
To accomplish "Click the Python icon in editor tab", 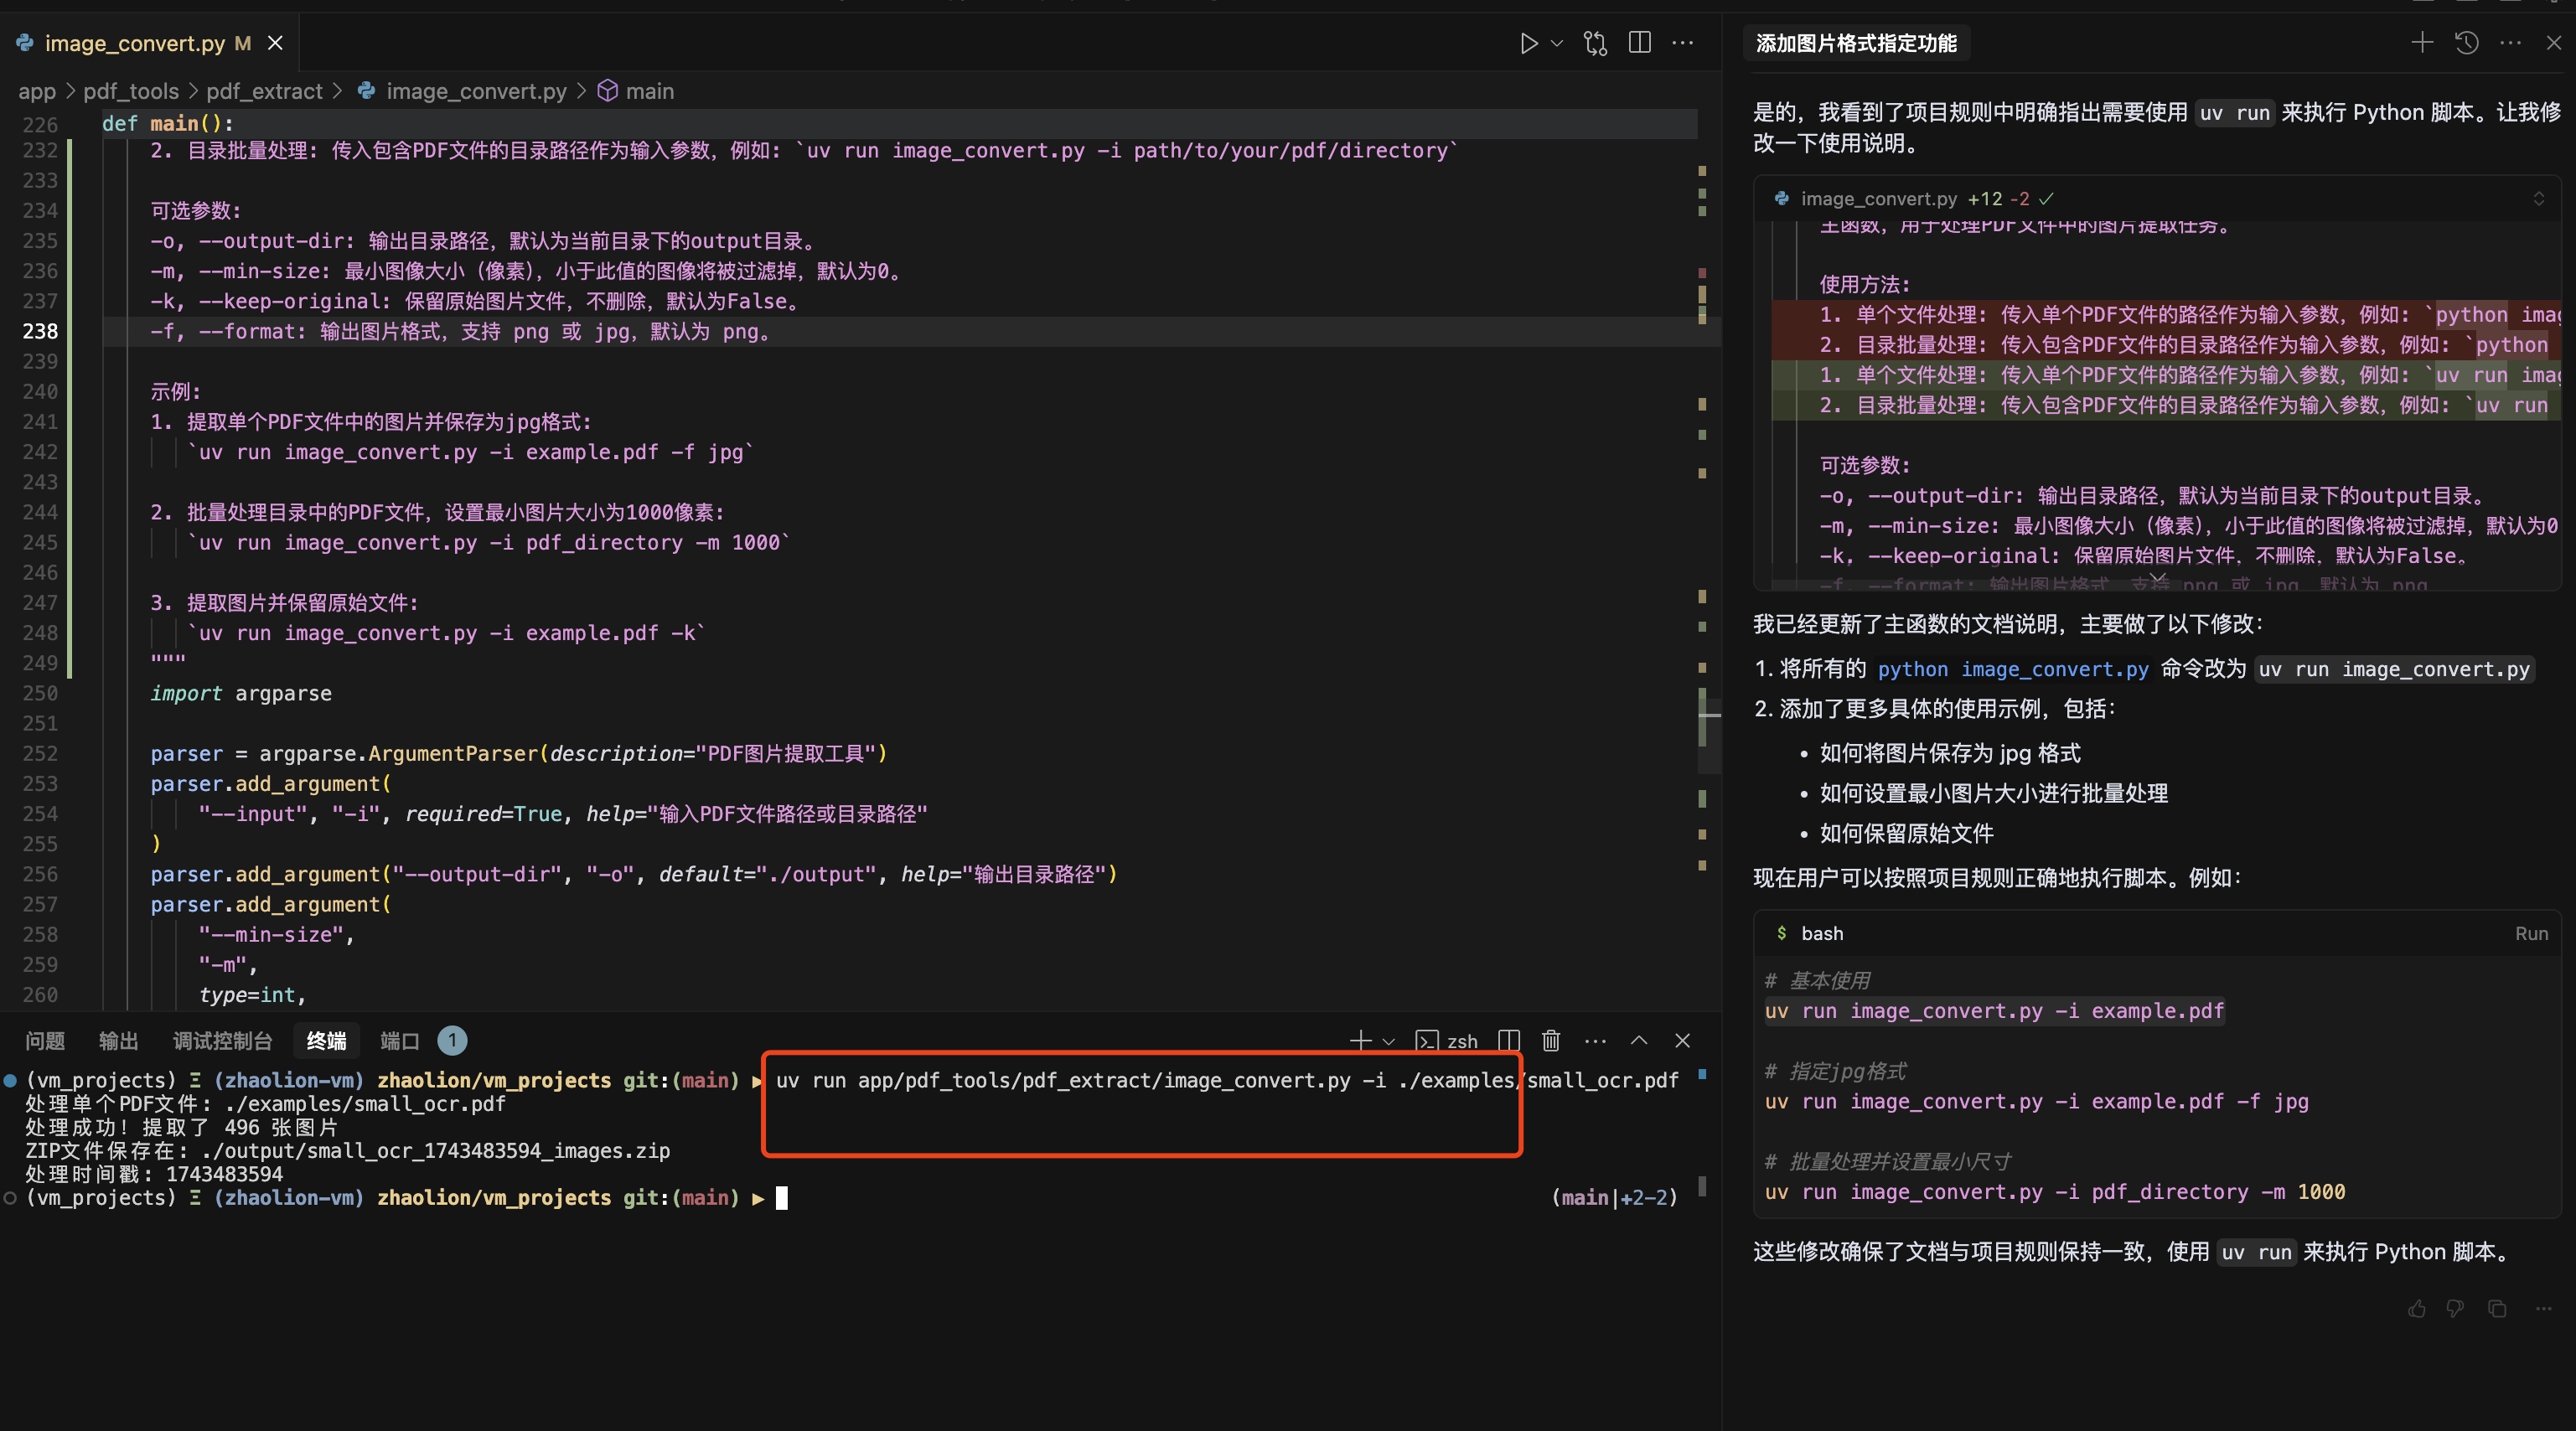I will (25, 43).
